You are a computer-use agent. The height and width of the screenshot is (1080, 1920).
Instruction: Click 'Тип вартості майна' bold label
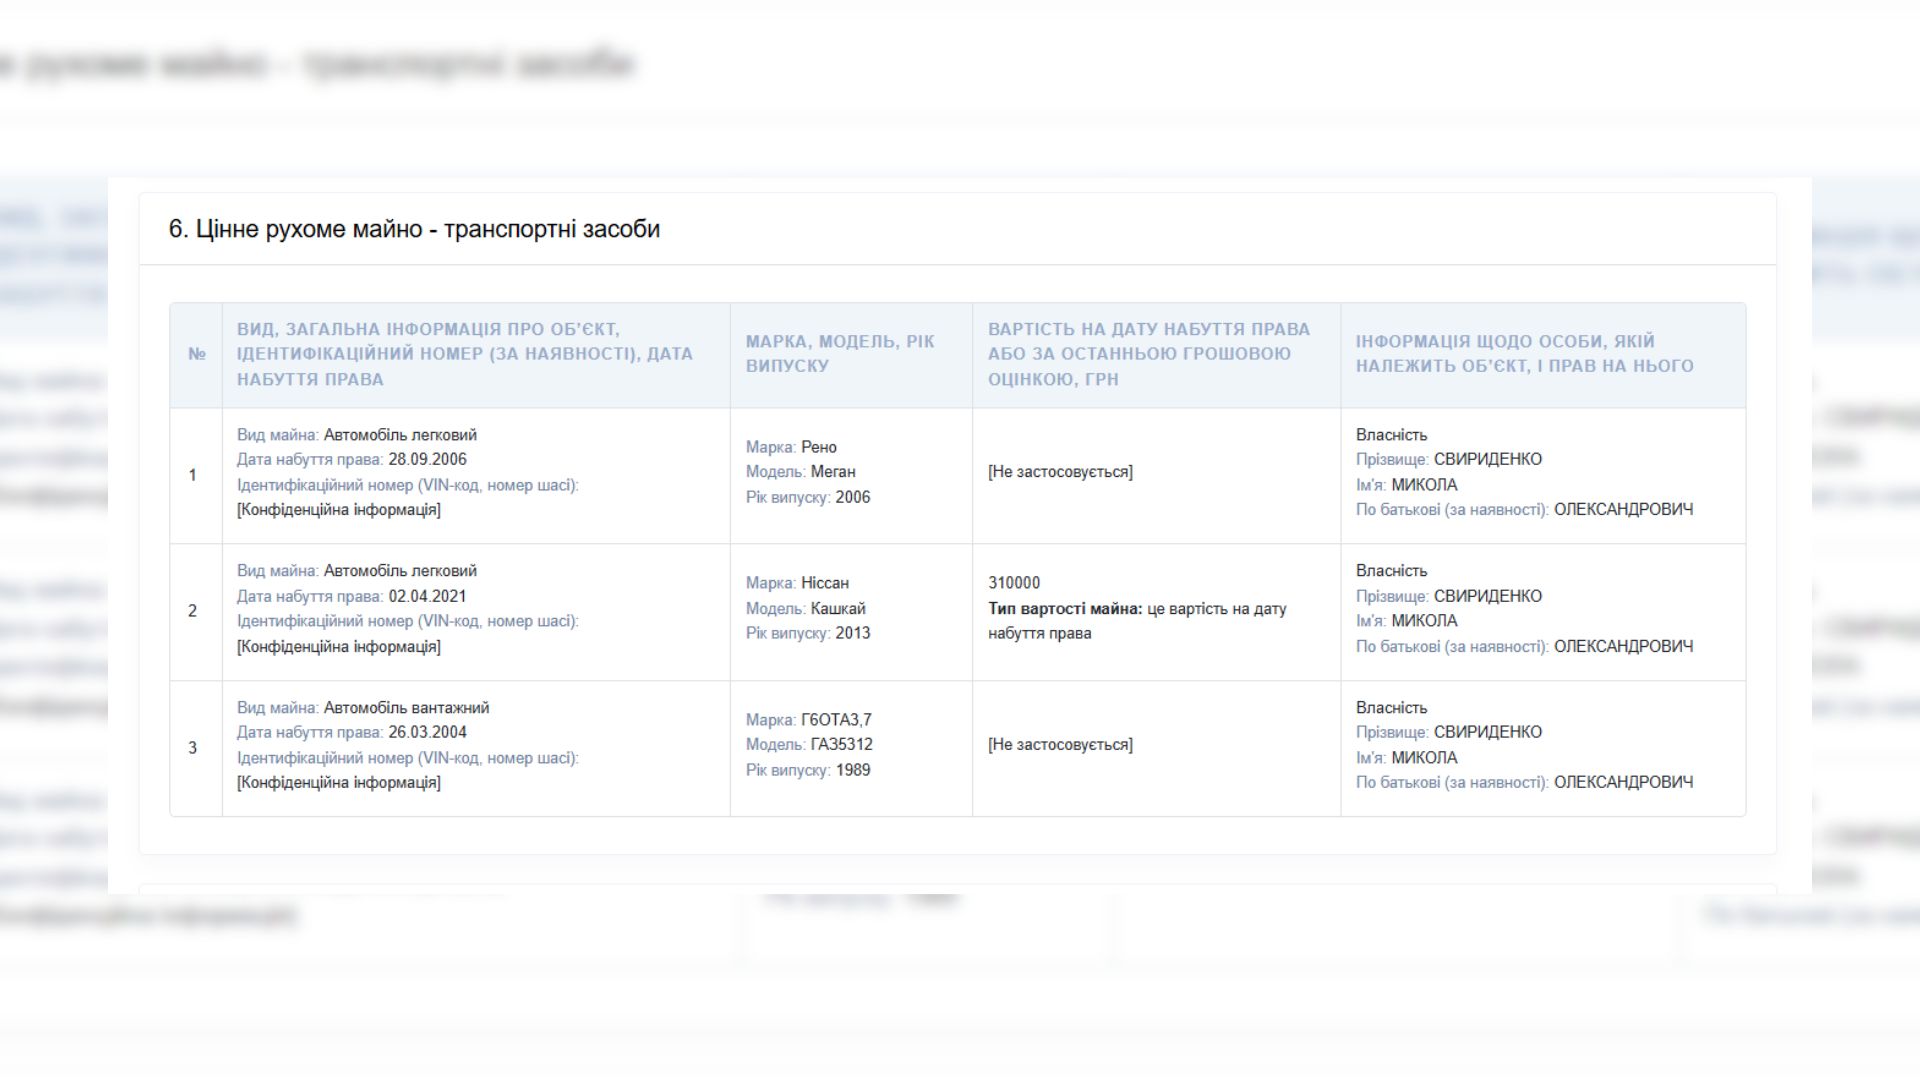pyautogui.click(x=1064, y=608)
